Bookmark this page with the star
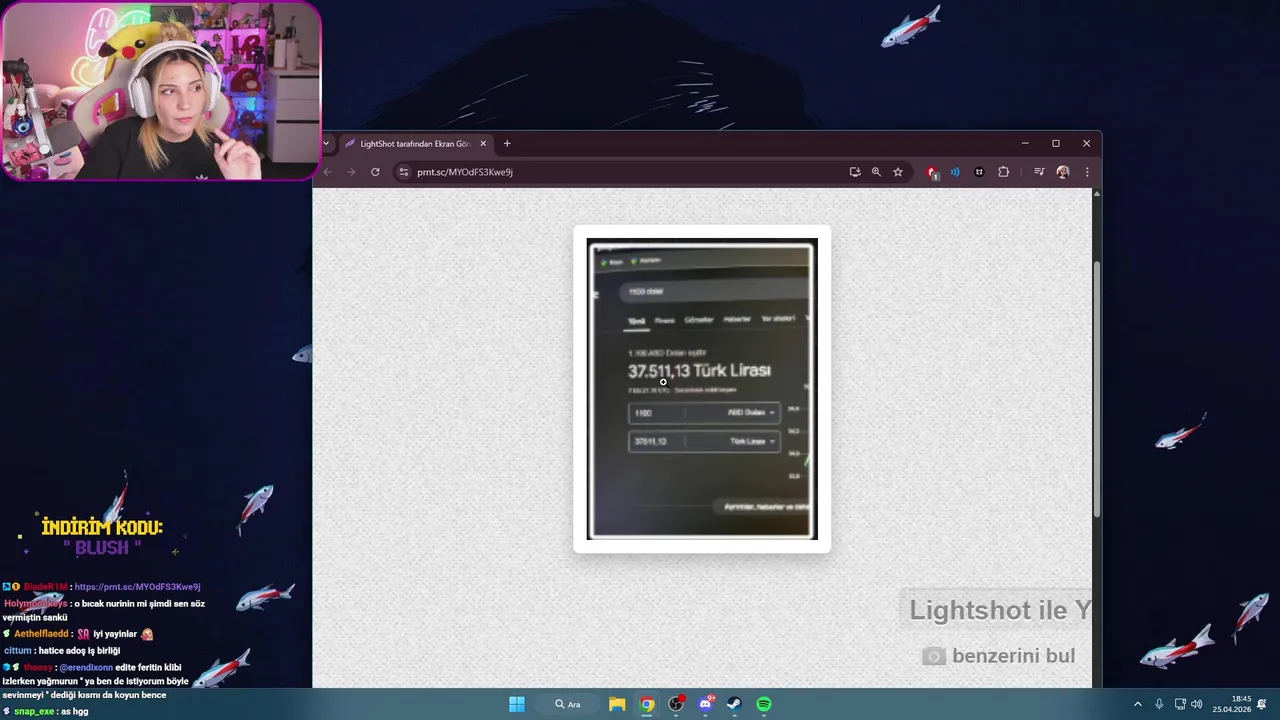Image resolution: width=1280 pixels, height=720 pixels. (898, 172)
